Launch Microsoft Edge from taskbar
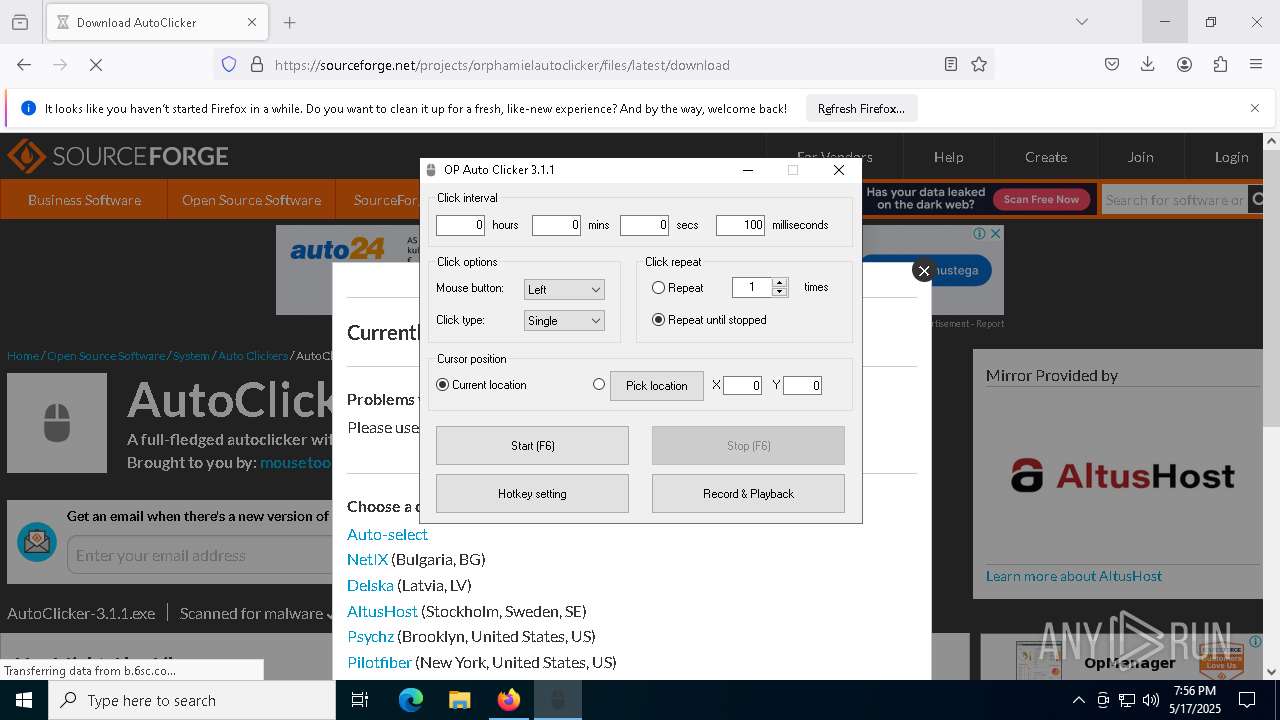 [x=411, y=700]
